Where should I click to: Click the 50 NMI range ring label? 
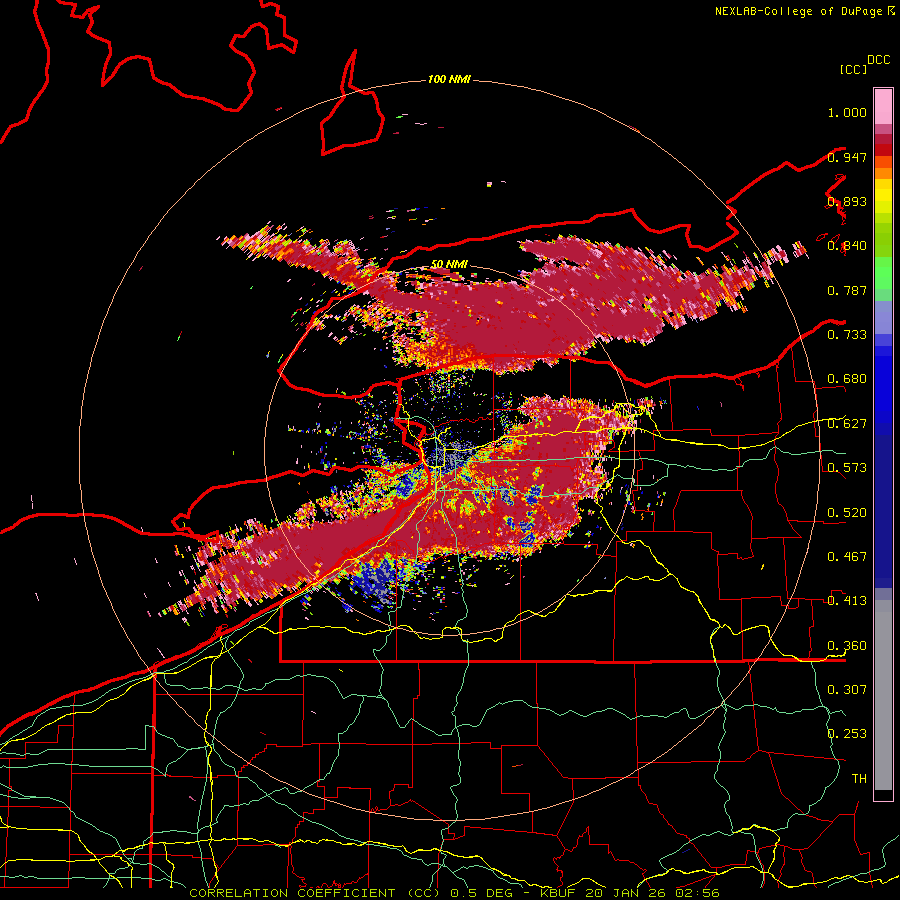point(449,265)
